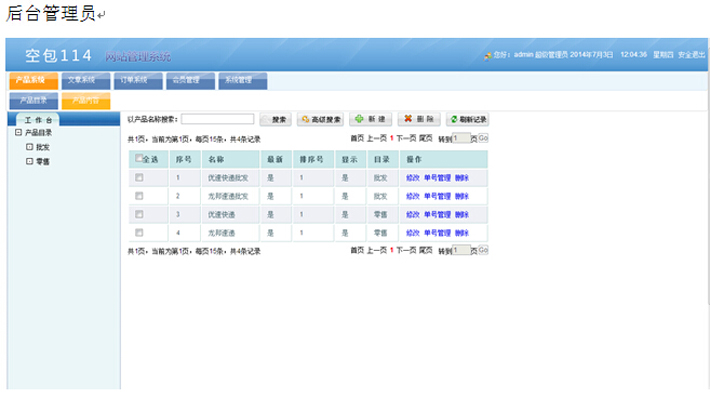Expand the 零售 tree node
The width and height of the screenshot is (710, 398).
click(29, 161)
